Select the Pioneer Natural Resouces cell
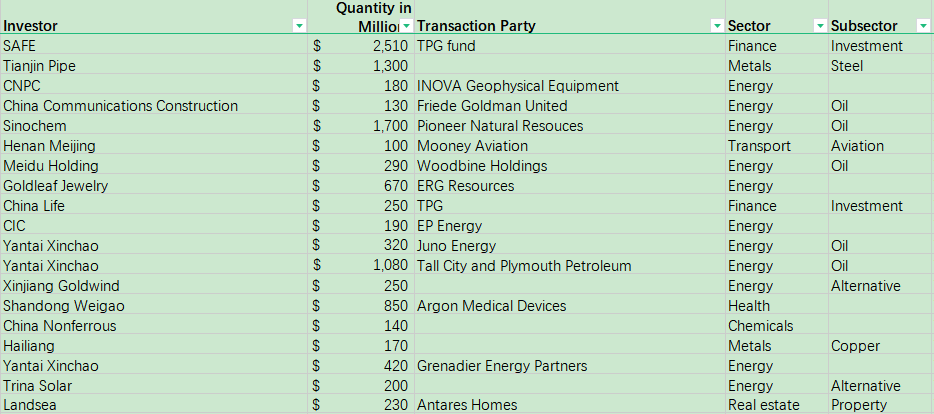 [x=499, y=126]
